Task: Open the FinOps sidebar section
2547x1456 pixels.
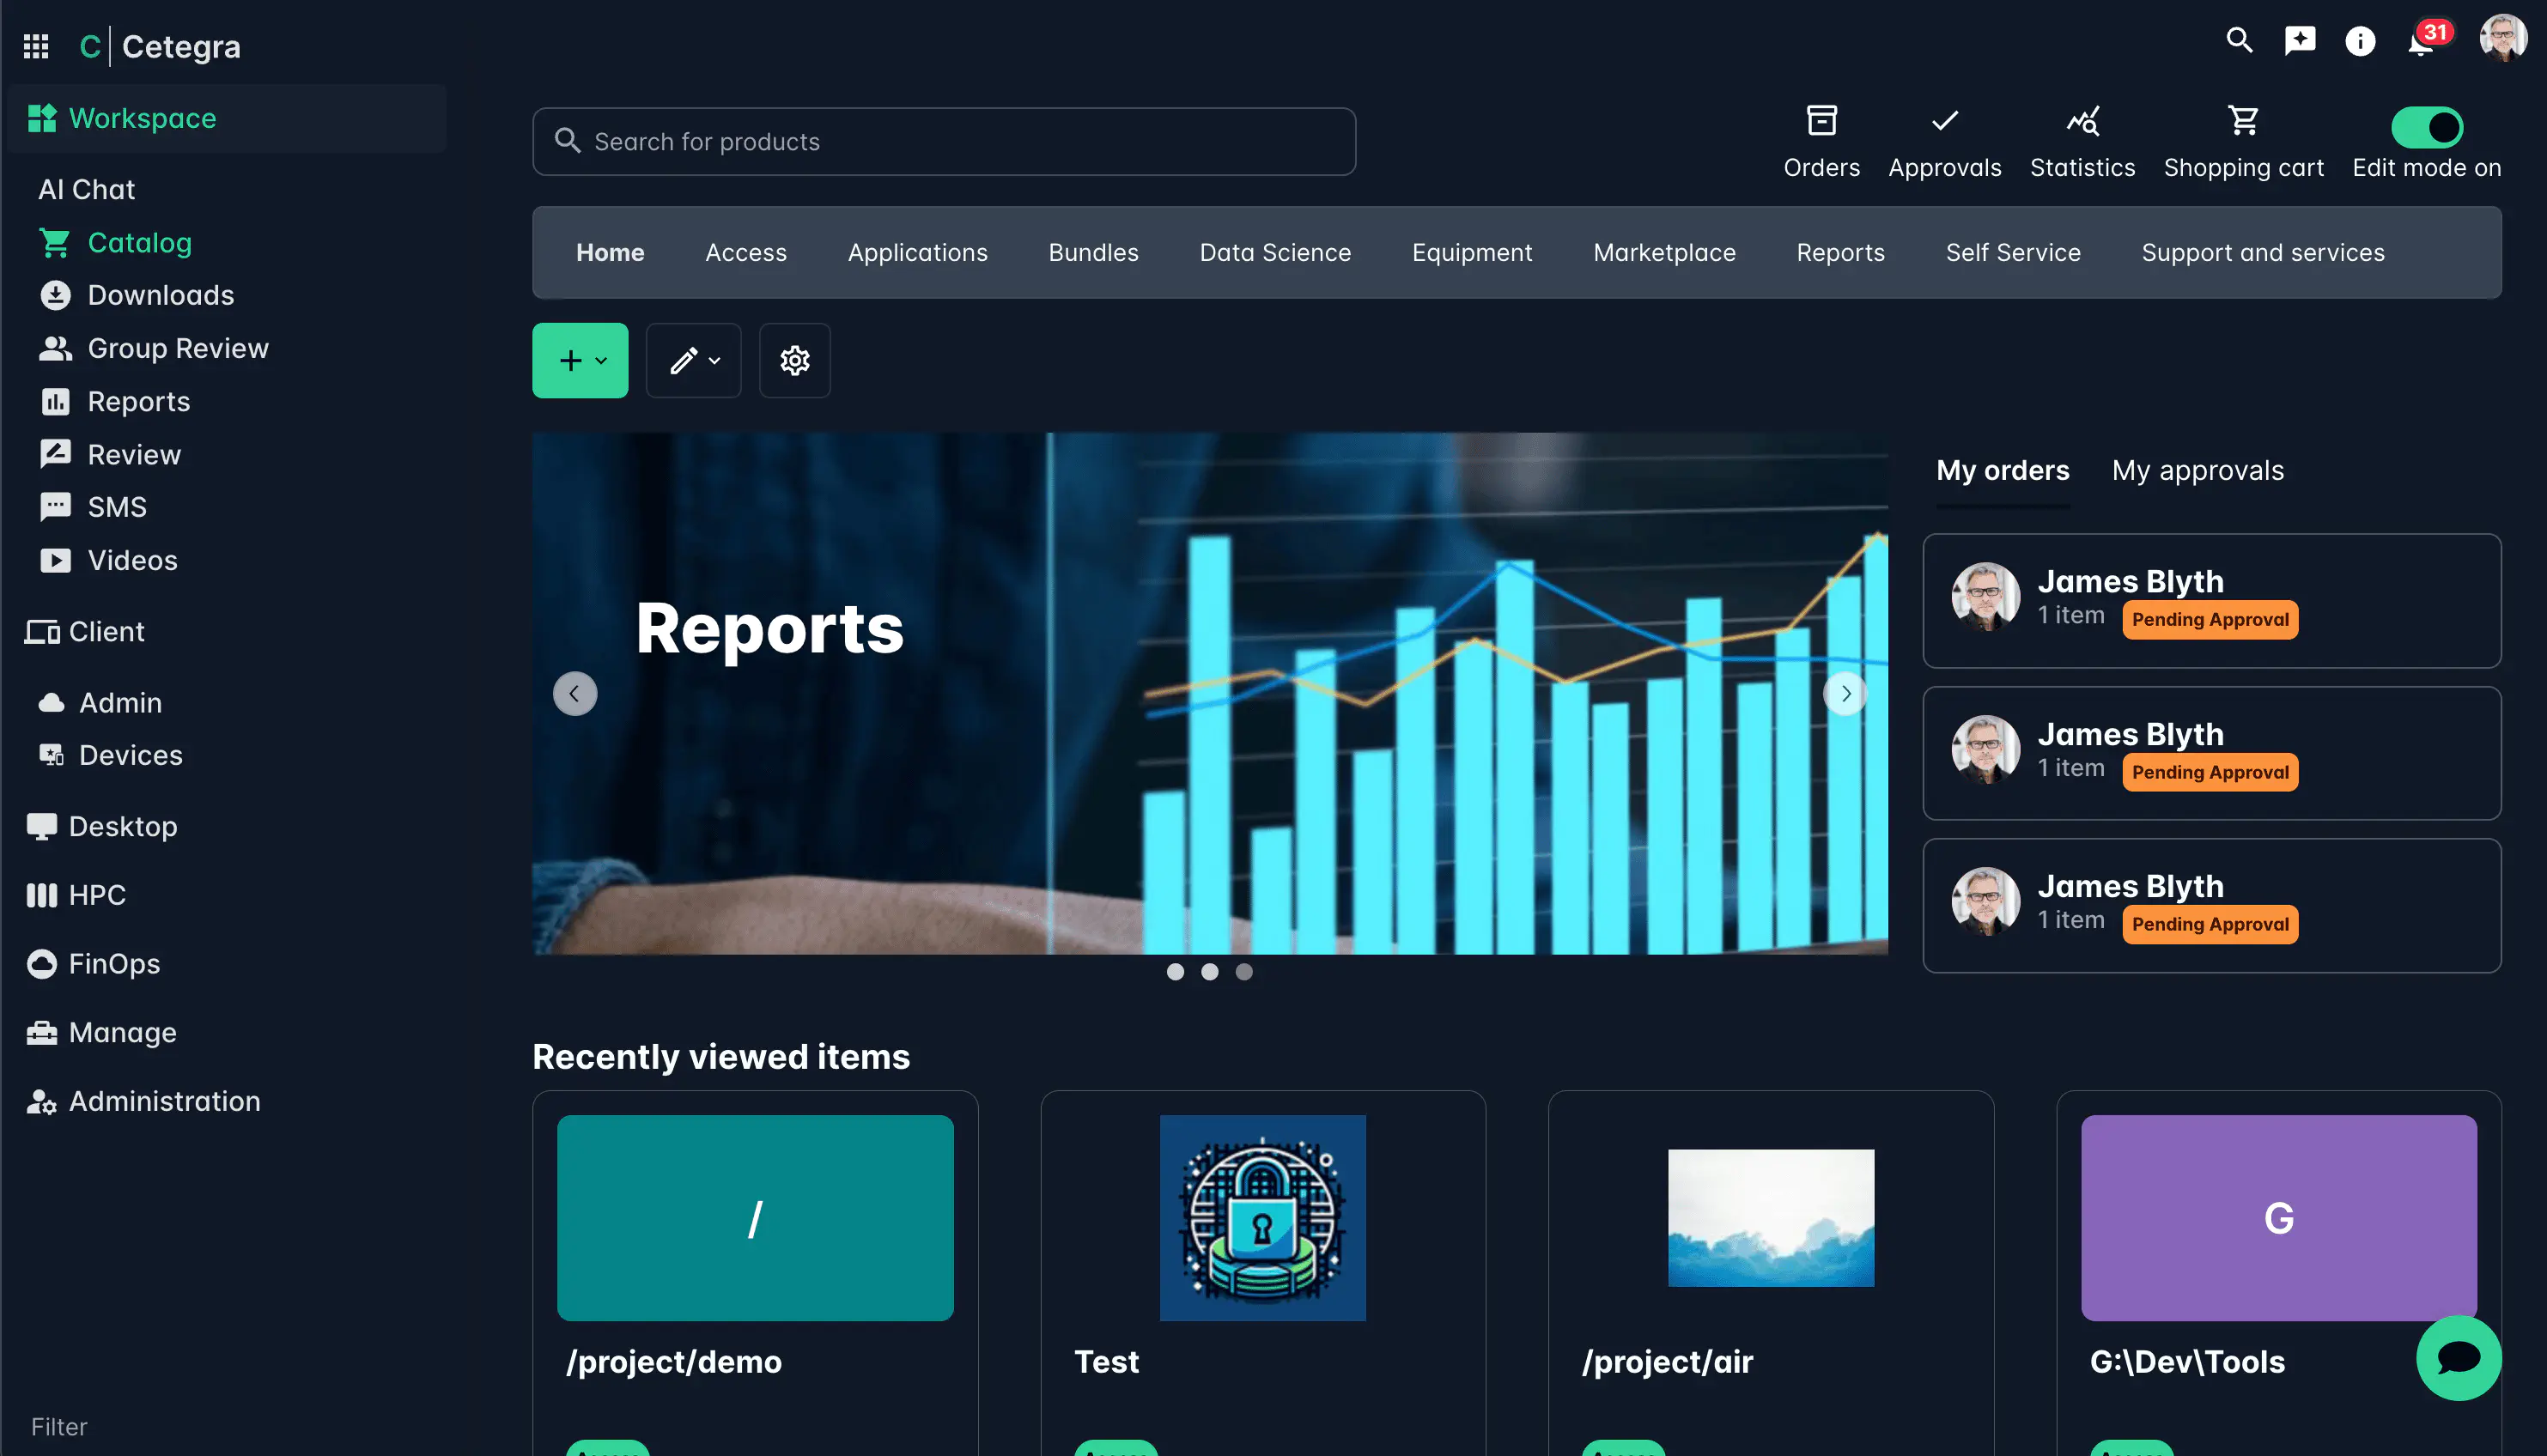Action: coord(113,963)
